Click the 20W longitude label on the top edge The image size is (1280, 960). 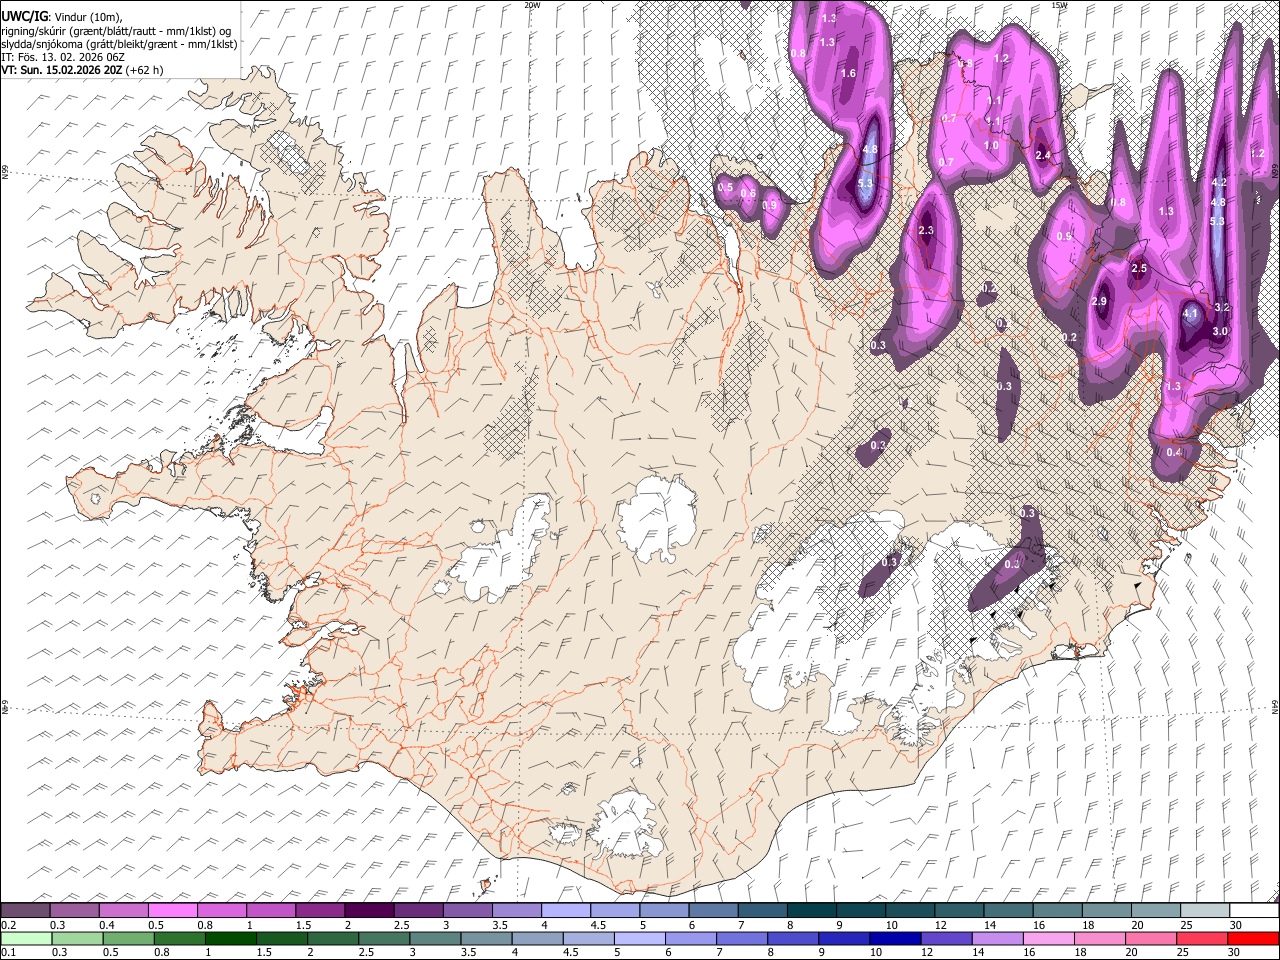(532, 5)
